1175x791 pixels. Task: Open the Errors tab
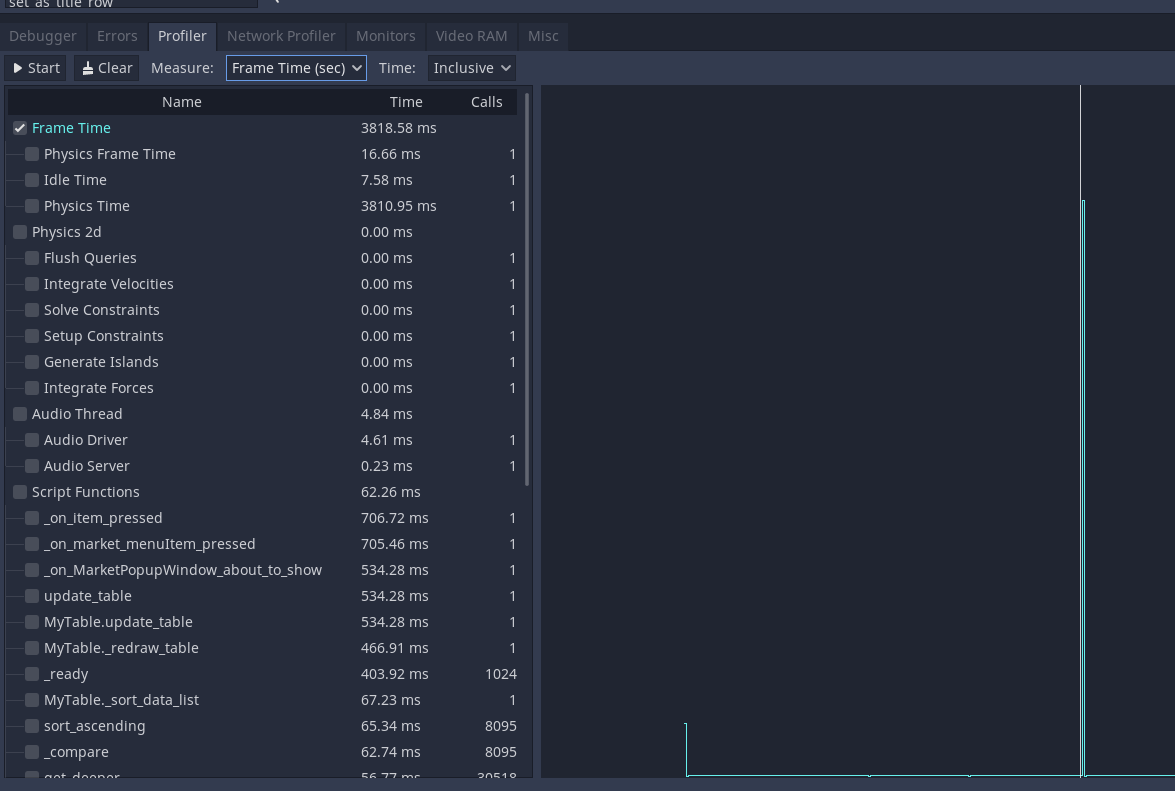(x=117, y=36)
